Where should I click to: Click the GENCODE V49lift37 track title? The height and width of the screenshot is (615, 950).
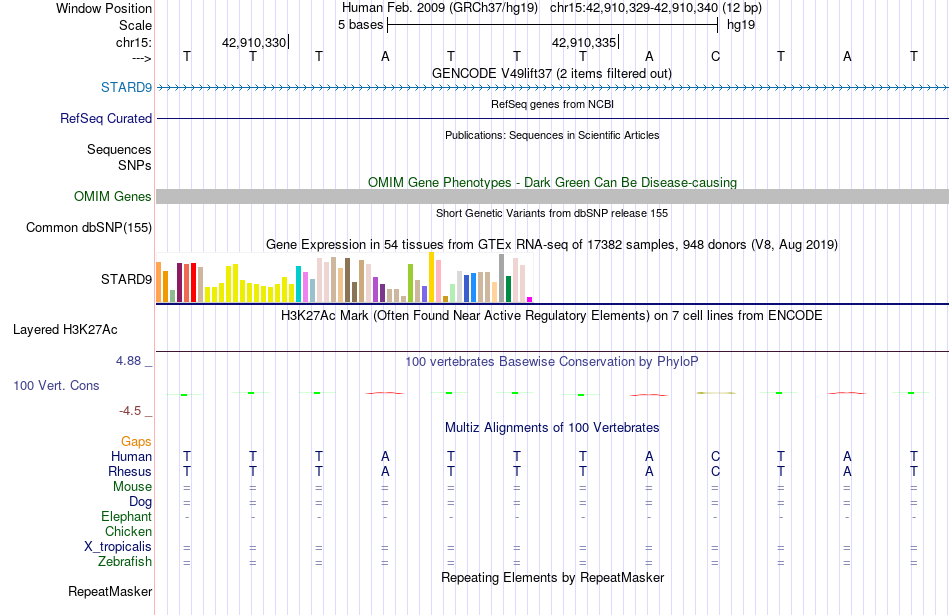[x=551, y=73]
